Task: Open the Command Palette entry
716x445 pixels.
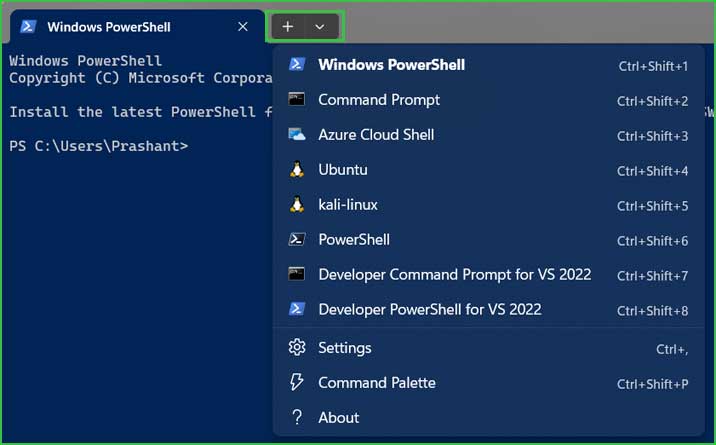Action: pos(489,382)
